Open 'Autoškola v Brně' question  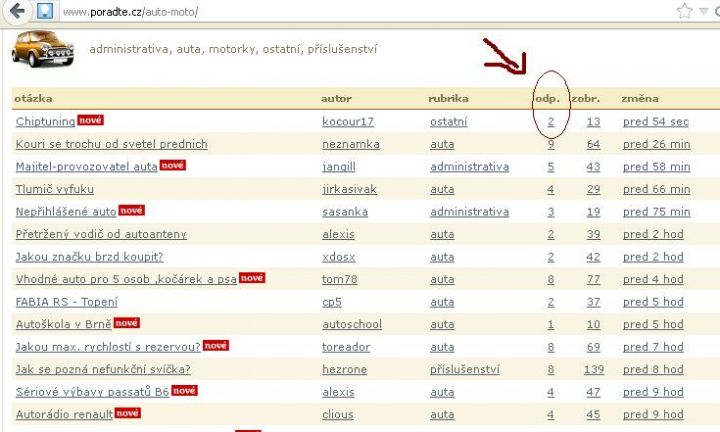pos(63,324)
